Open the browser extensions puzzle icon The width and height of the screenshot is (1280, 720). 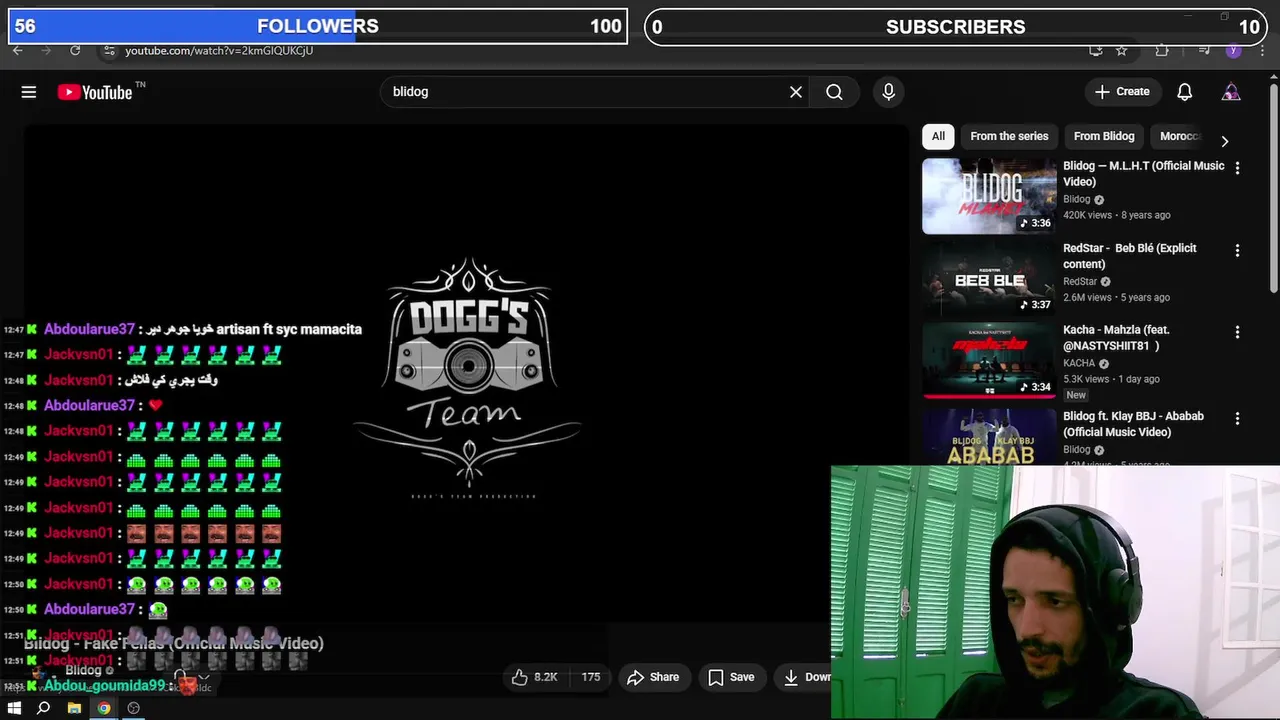point(1161,50)
